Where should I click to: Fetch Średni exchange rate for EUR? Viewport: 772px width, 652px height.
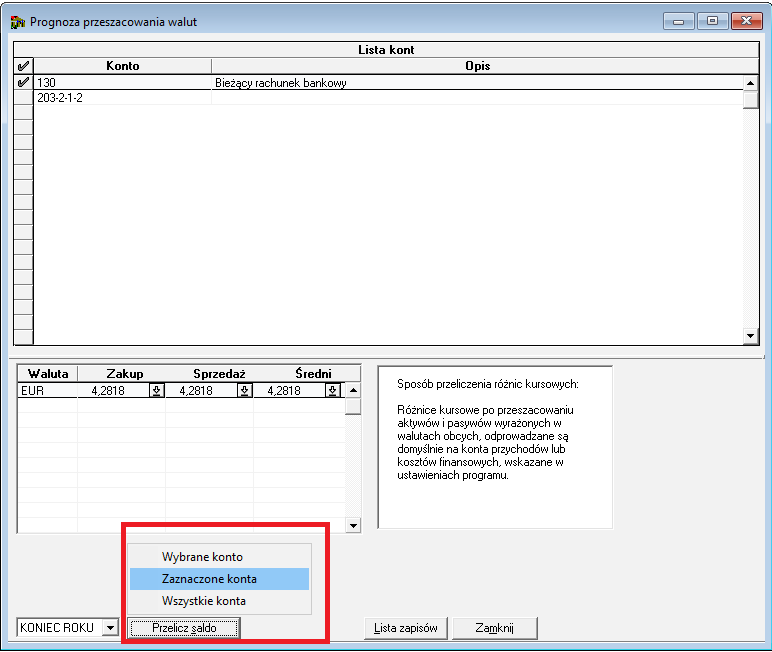point(333,391)
